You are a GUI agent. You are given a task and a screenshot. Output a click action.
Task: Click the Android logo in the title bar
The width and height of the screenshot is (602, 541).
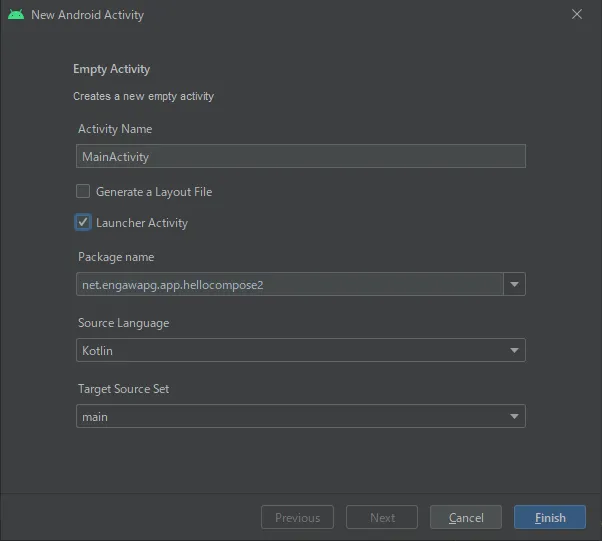pyautogui.click(x=16, y=15)
